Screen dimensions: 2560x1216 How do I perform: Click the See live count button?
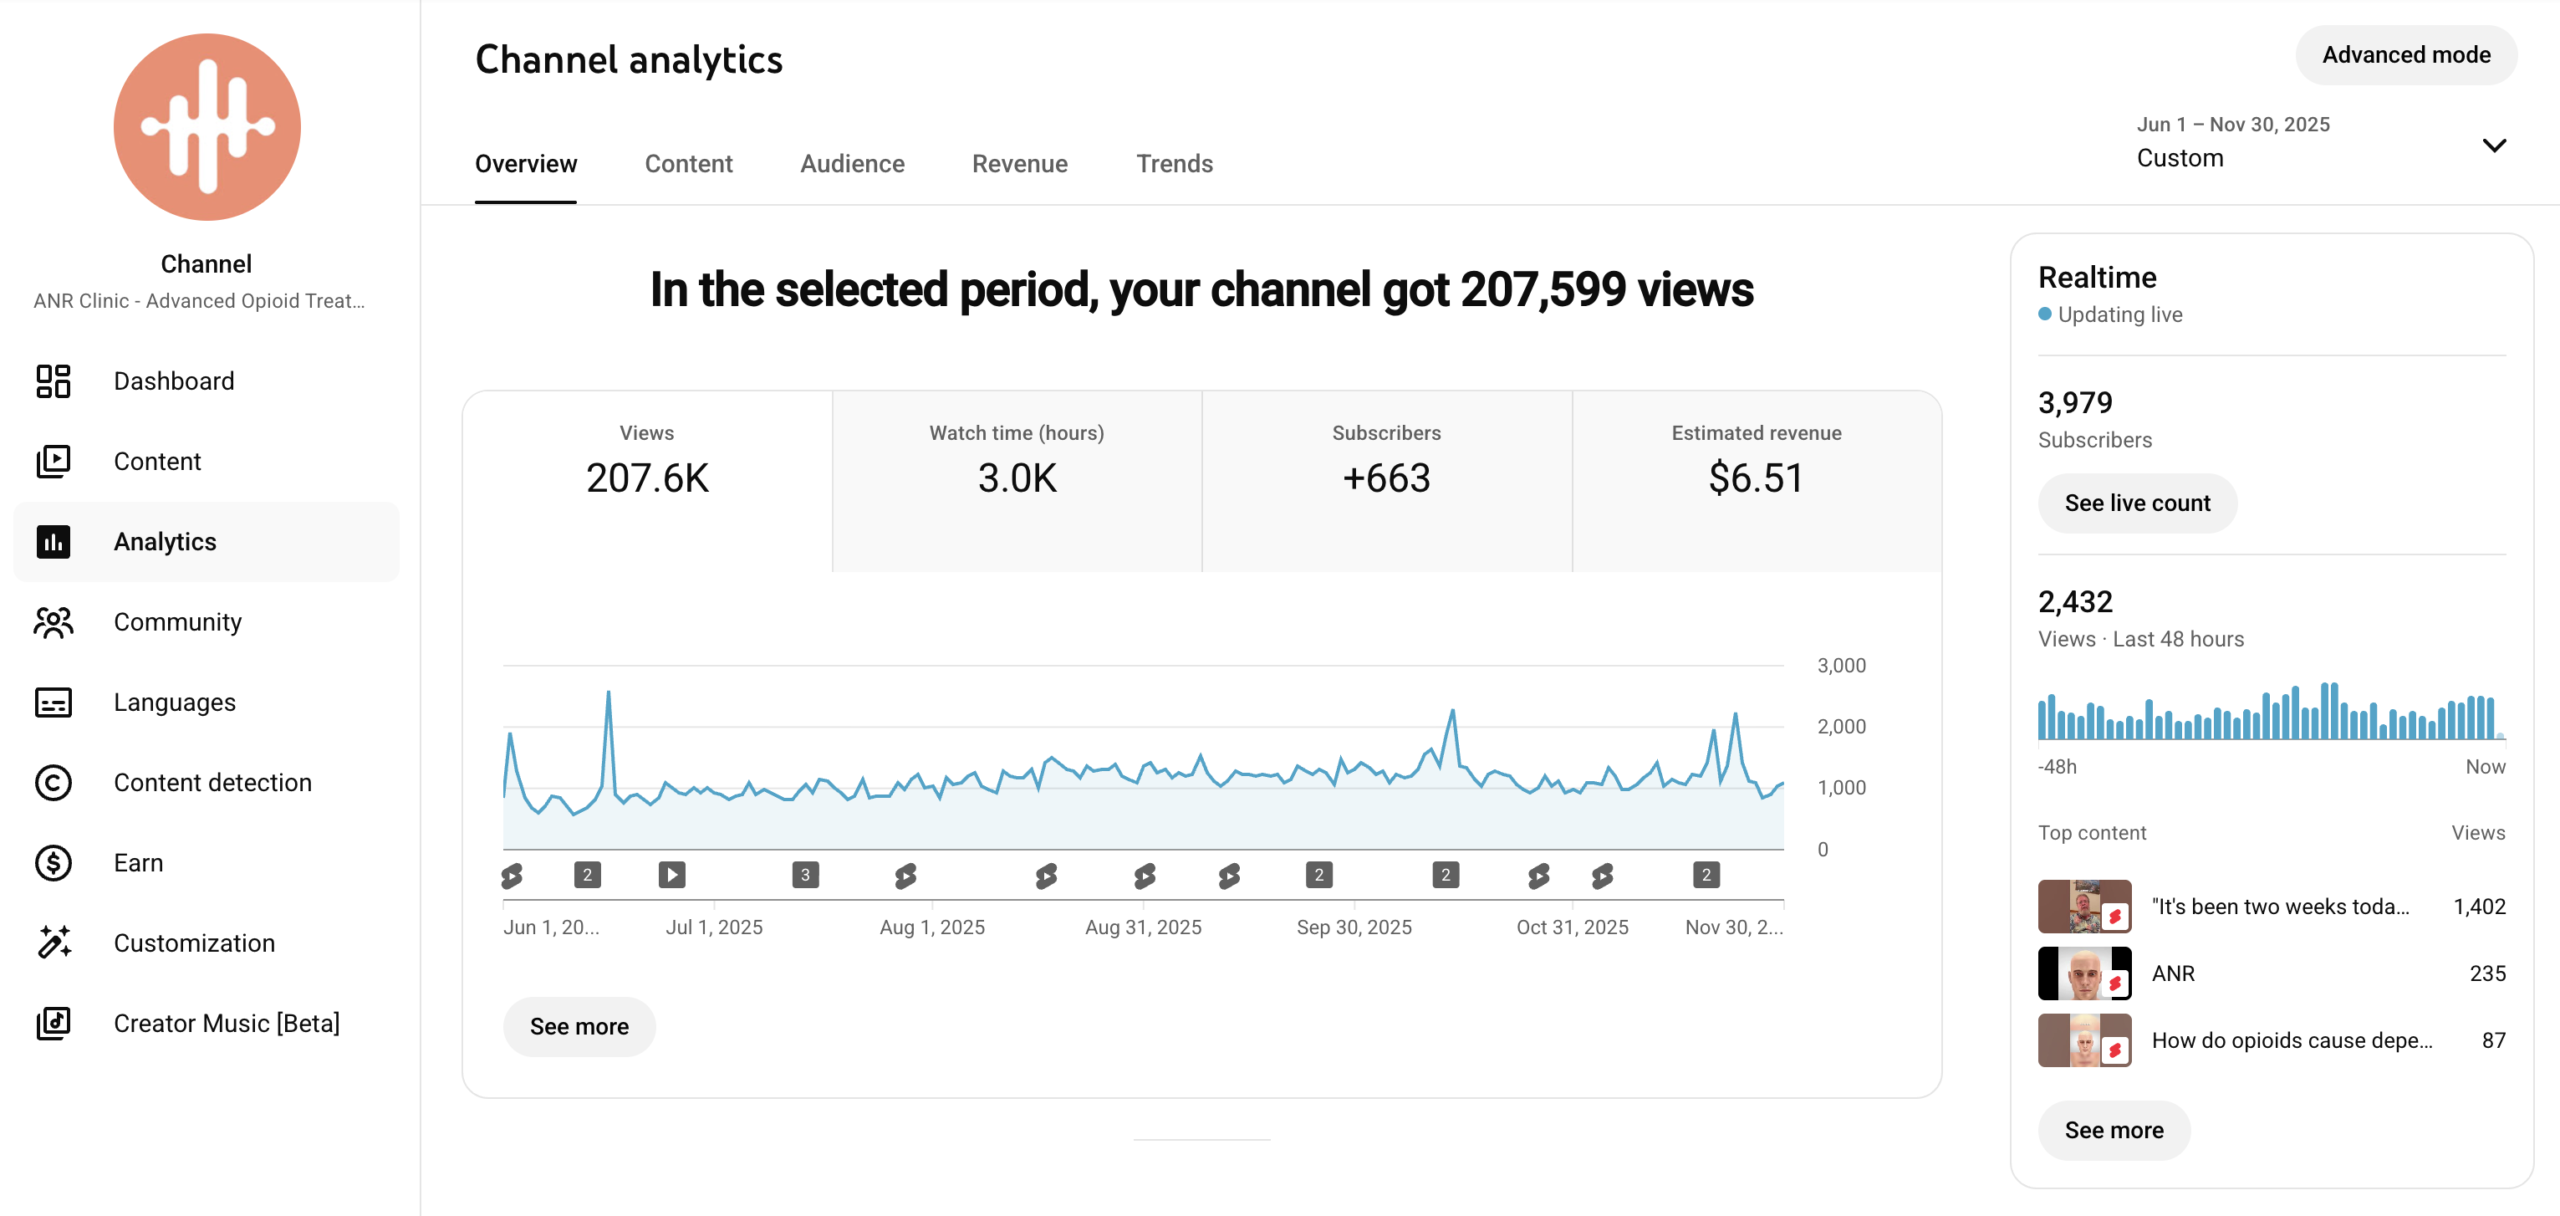coord(2137,503)
